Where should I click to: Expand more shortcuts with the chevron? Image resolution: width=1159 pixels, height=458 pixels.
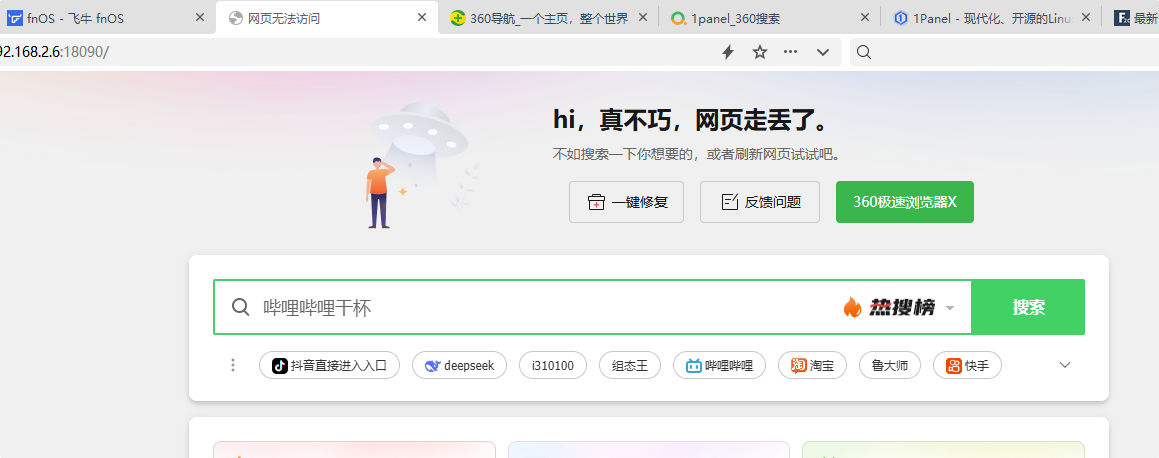coord(1065,365)
